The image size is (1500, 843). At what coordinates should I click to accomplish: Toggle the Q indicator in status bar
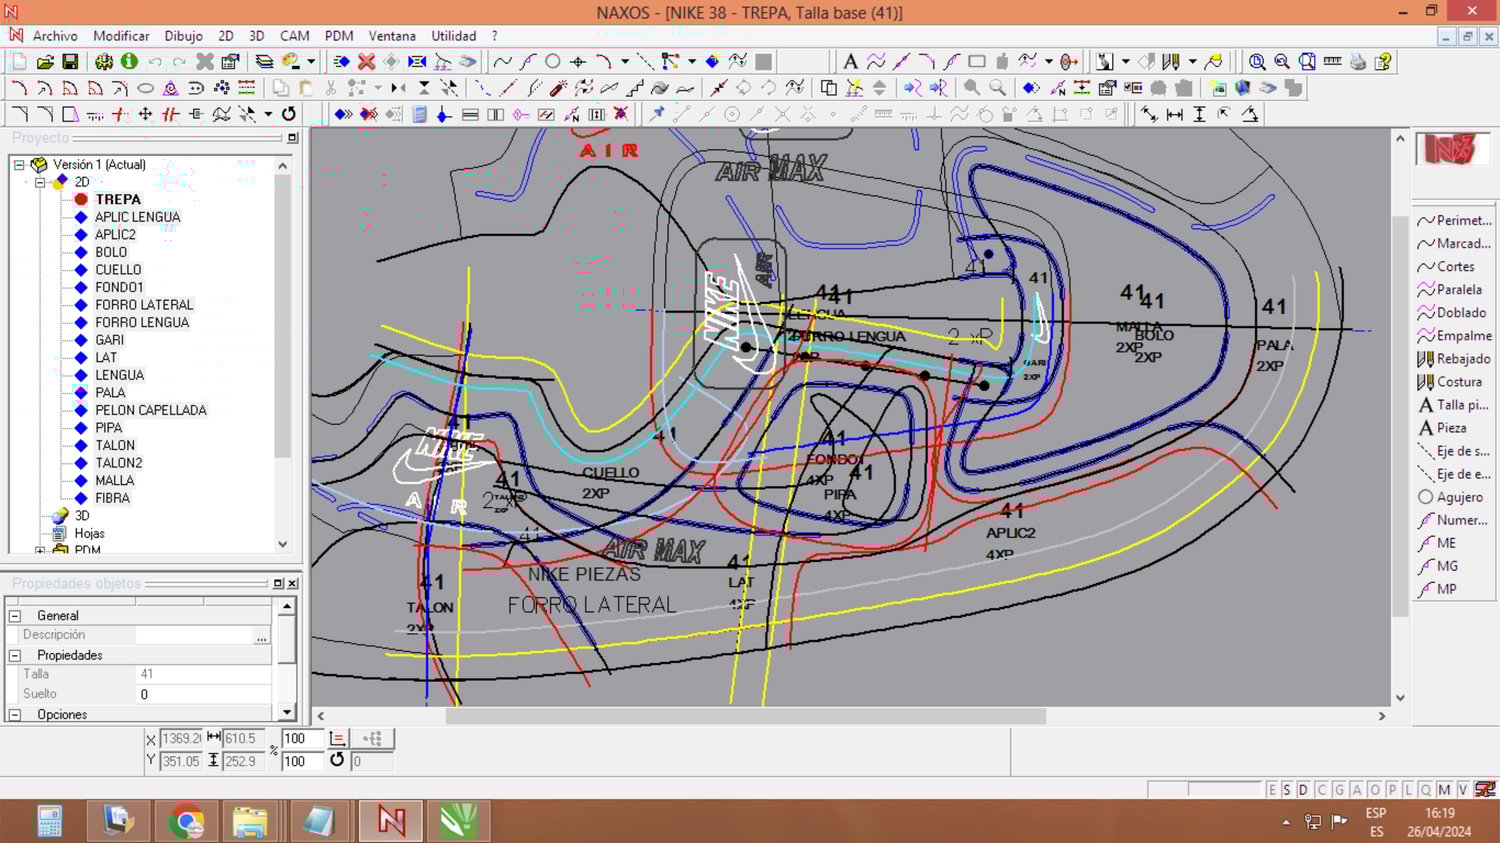[x=1426, y=790]
